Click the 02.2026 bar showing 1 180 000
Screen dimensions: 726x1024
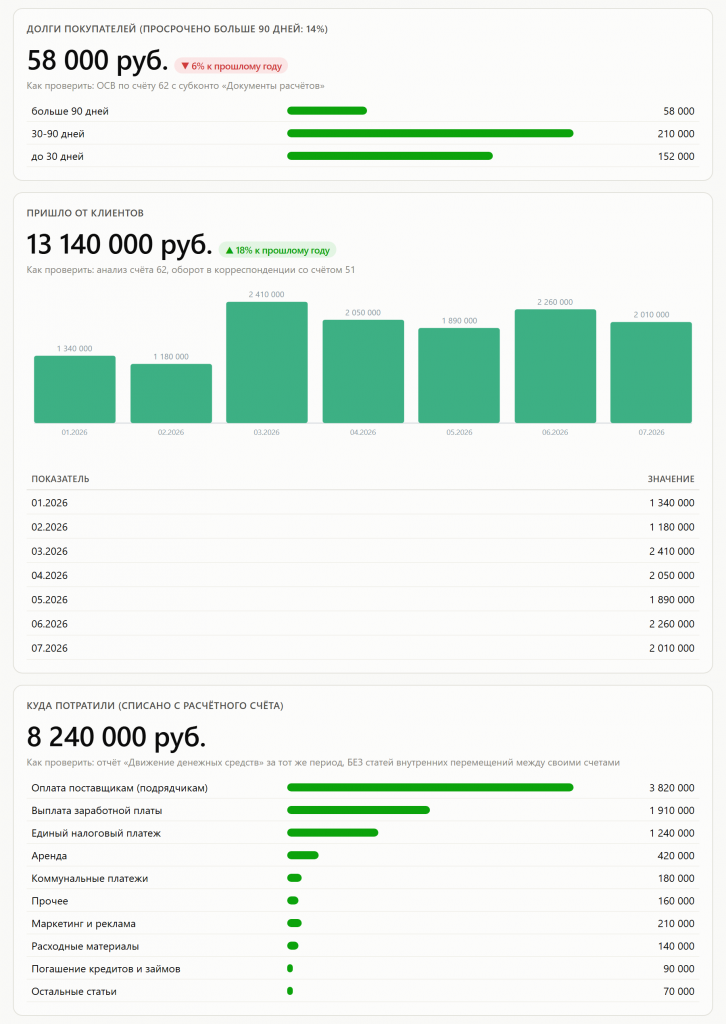point(171,393)
